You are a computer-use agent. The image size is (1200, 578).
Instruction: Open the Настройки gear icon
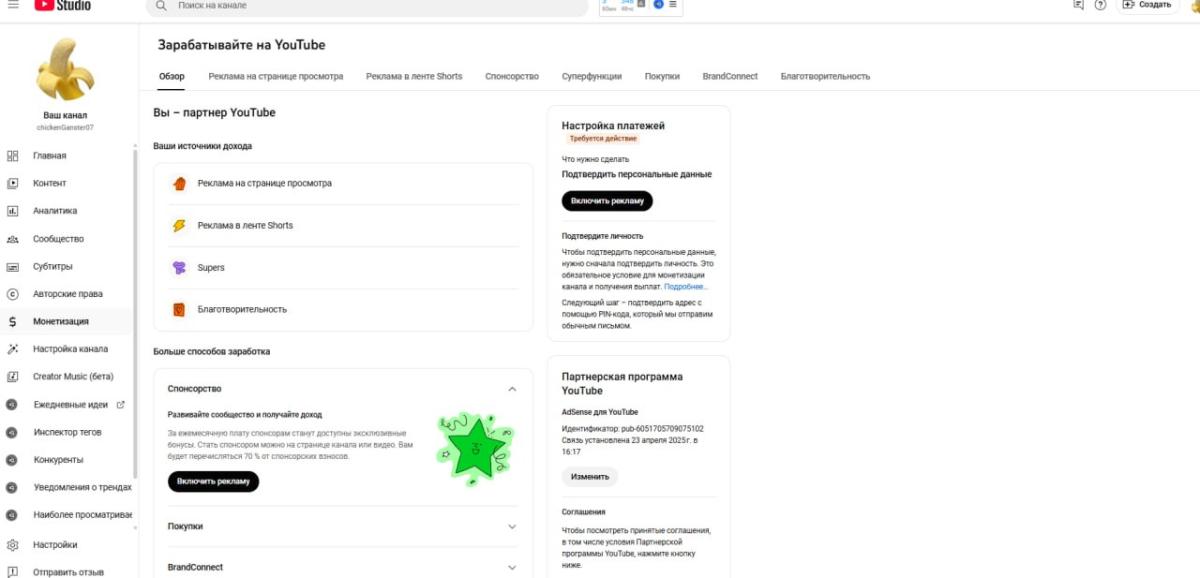[x=13, y=545]
